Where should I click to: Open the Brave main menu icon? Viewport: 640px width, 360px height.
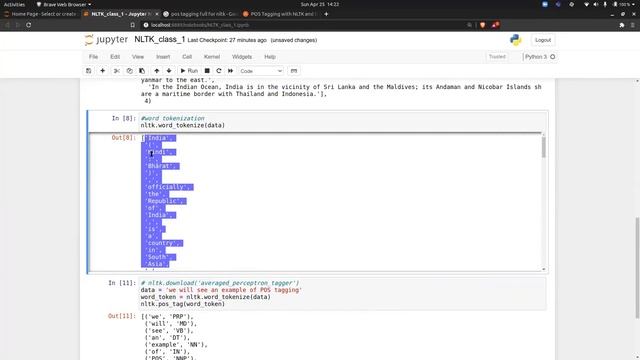click(633, 25)
